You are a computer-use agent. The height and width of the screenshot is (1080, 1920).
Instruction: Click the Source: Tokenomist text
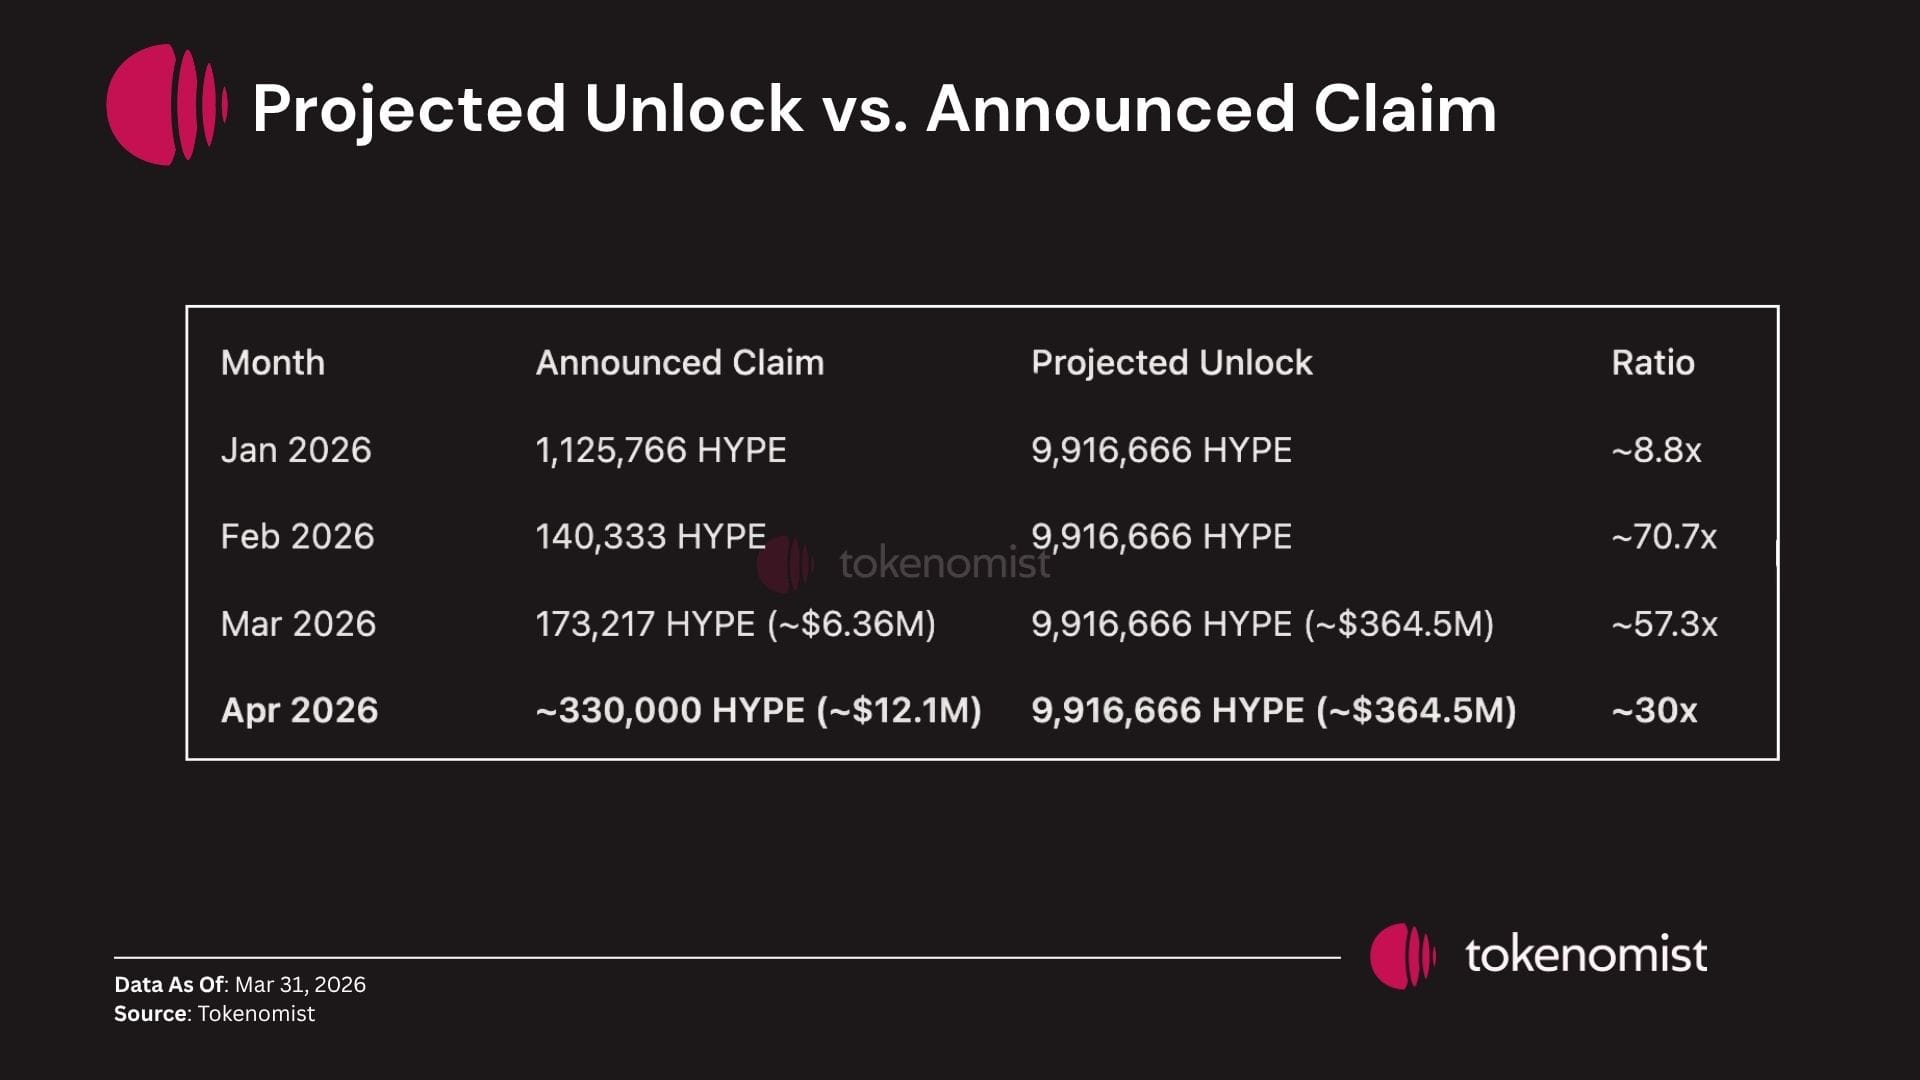214,1014
